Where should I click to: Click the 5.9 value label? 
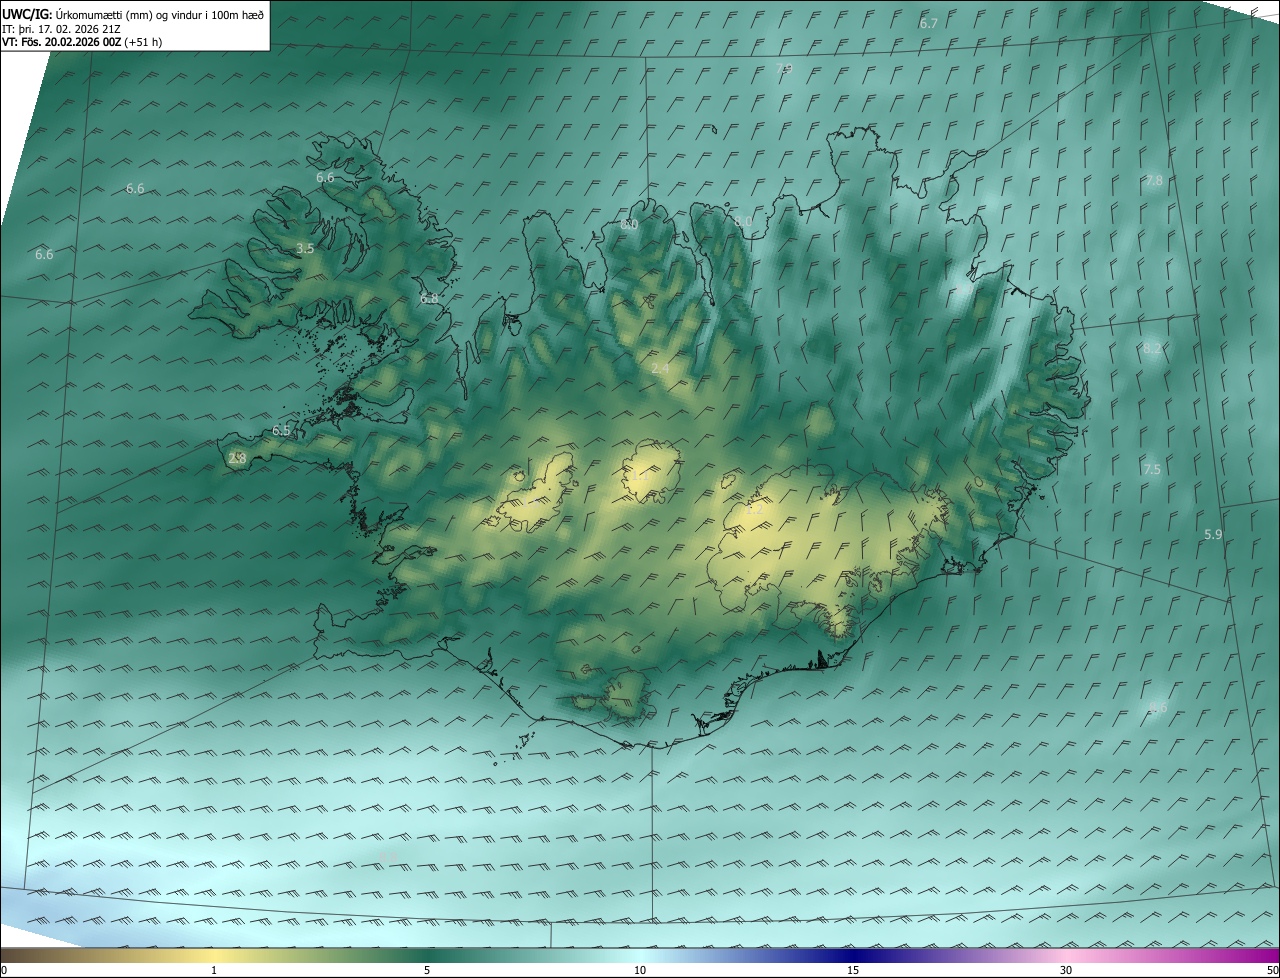click(1213, 534)
